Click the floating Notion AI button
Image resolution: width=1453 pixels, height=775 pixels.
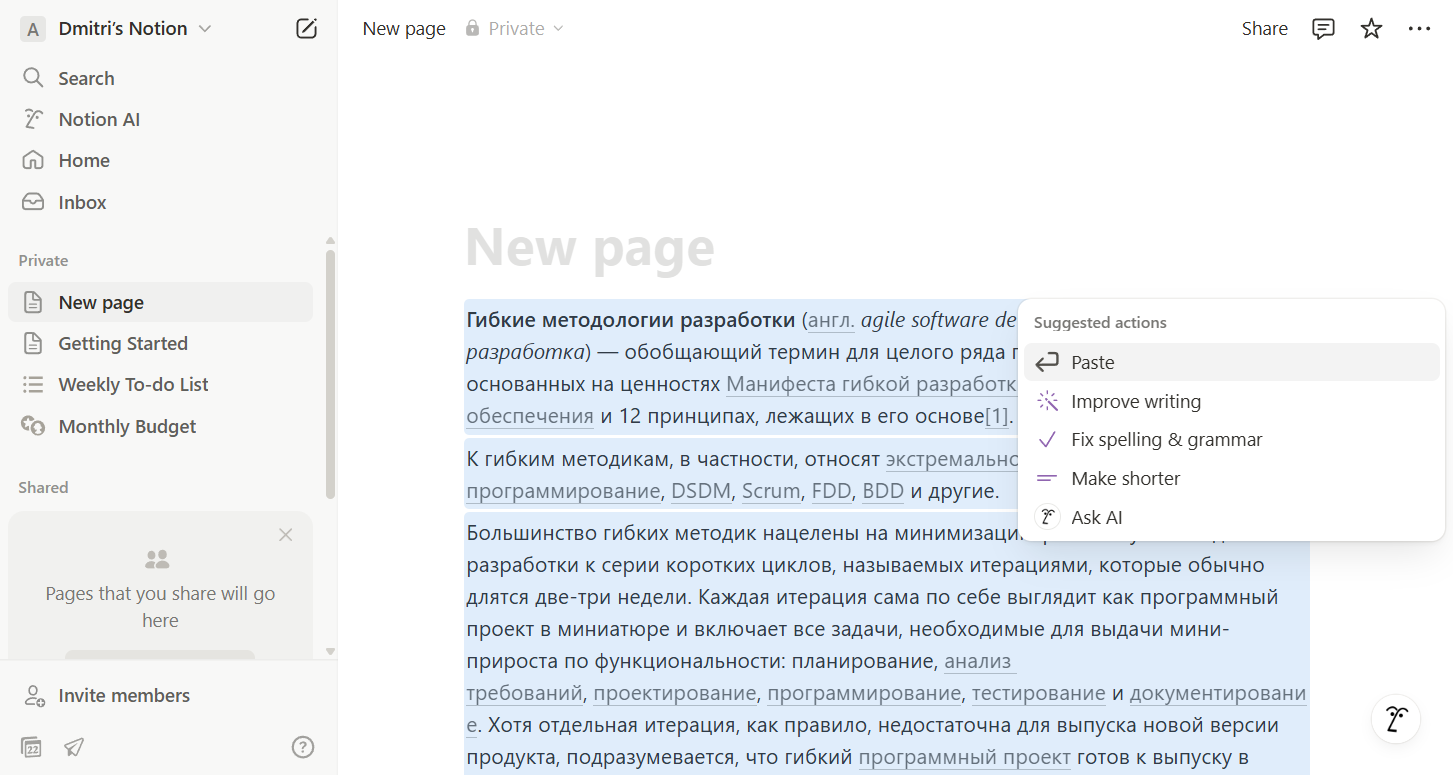coord(1396,718)
